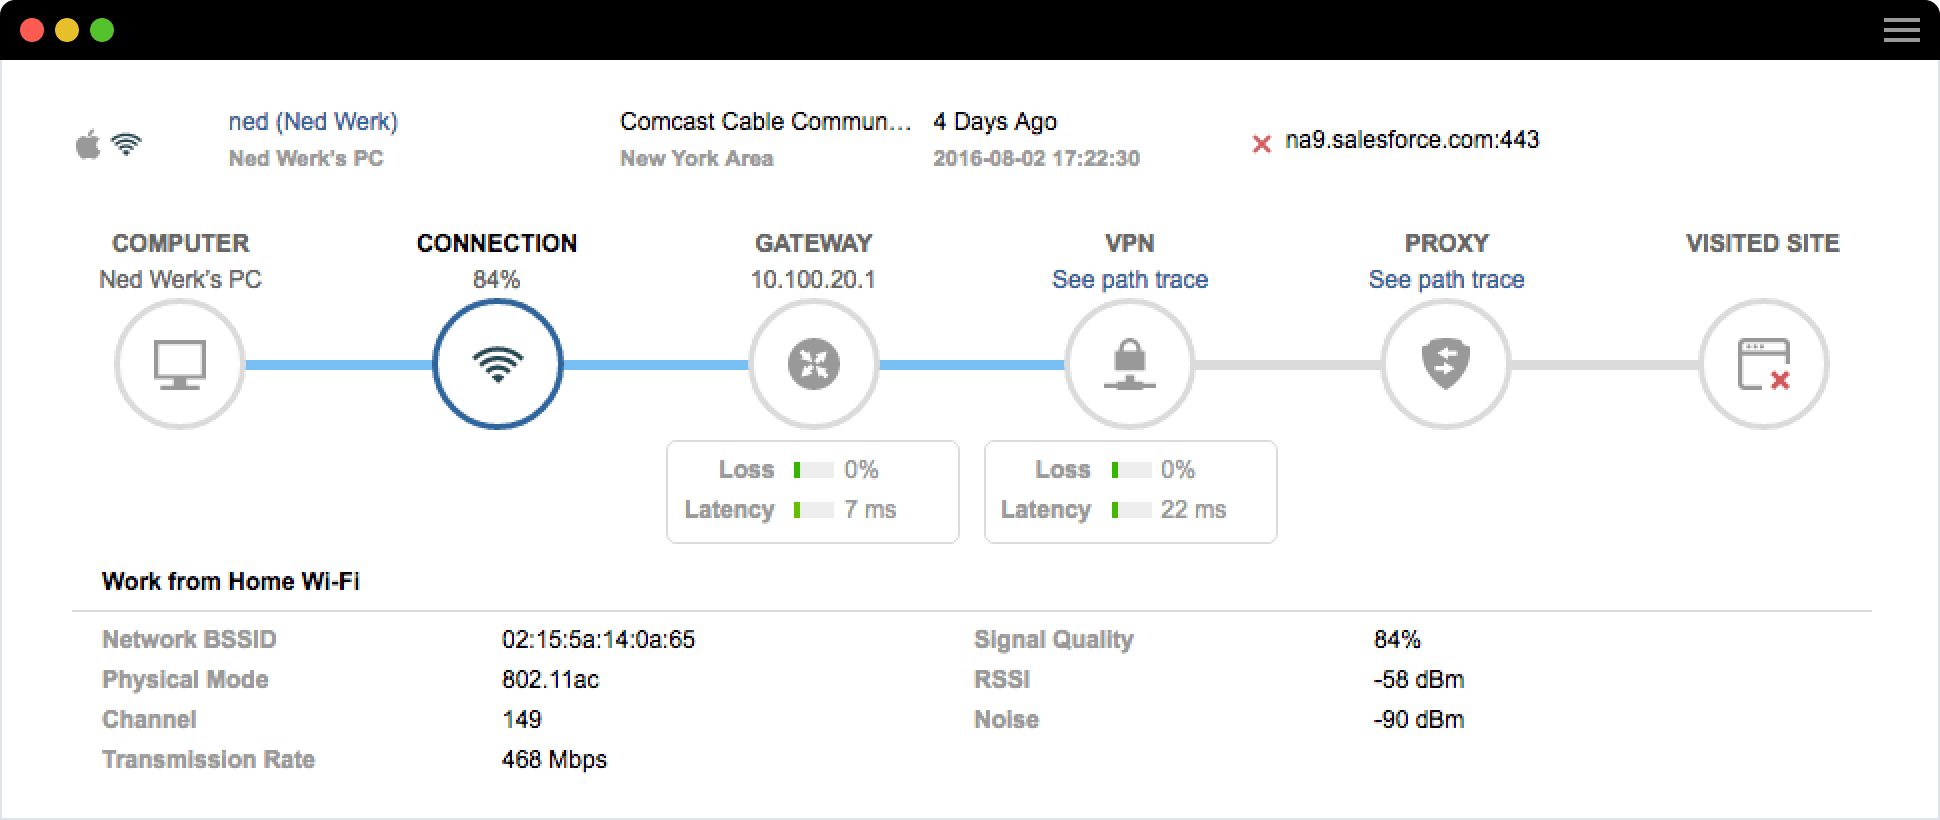The image size is (1940, 820).
Task: Select the Visited Site error icon
Action: click(x=1763, y=364)
